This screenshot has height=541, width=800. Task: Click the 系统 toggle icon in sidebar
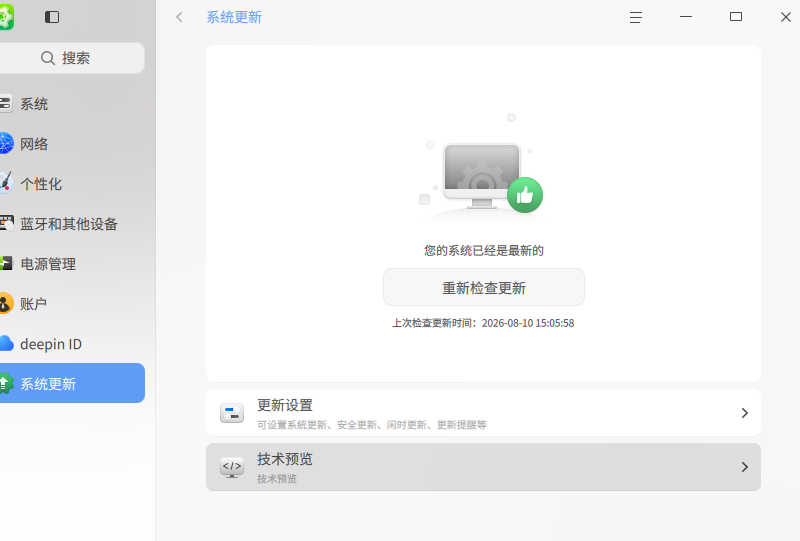[5, 104]
